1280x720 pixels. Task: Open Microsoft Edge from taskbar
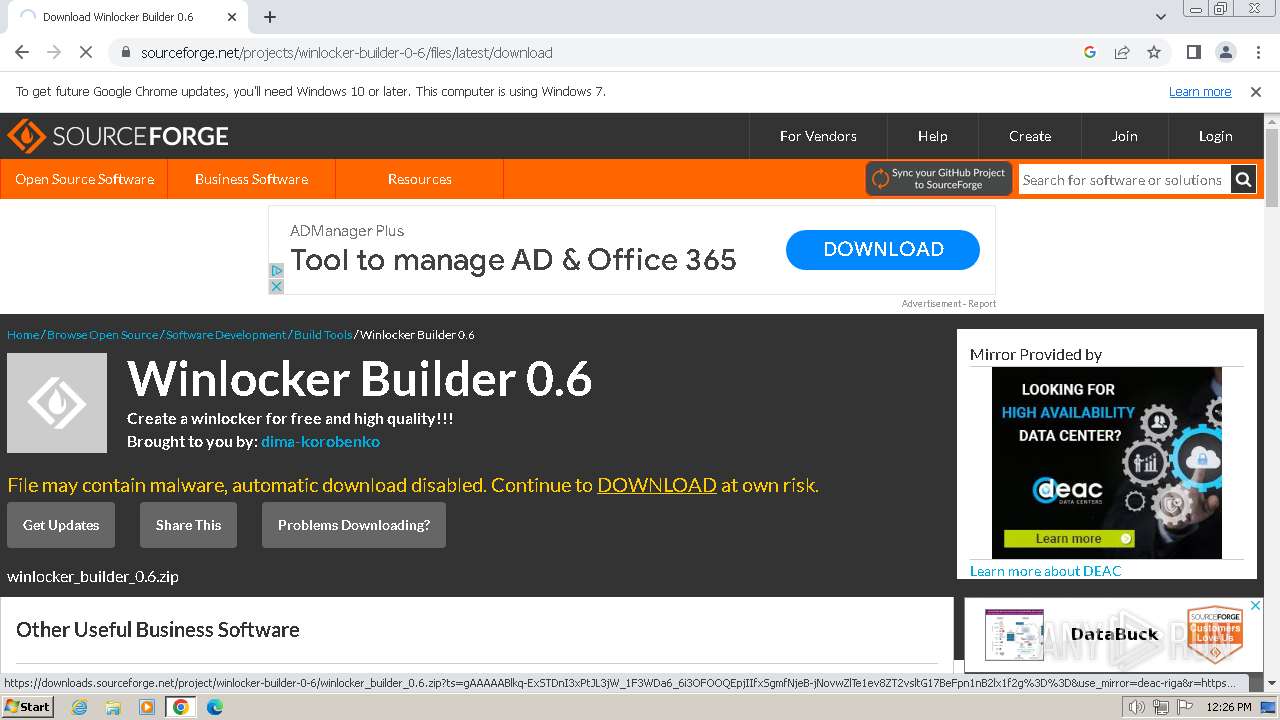tap(215, 707)
